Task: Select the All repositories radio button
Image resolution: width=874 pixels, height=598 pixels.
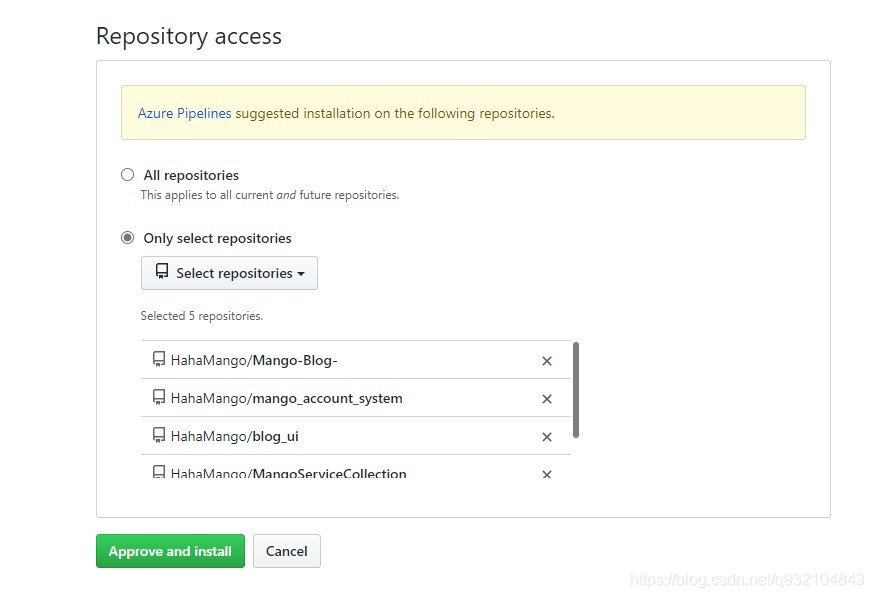Action: [x=128, y=175]
